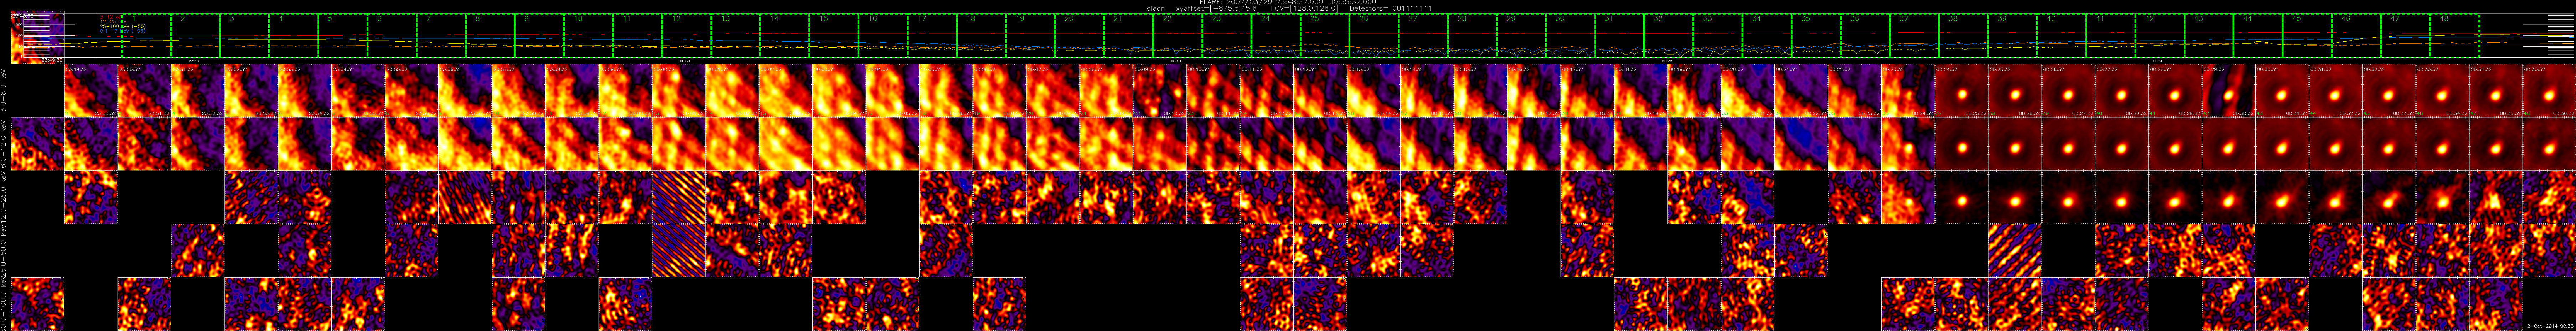2576x331 pixels.
Task: Open the 6.0-12.0 keV image below 00:26:32
Action: pyautogui.click(x=2068, y=145)
